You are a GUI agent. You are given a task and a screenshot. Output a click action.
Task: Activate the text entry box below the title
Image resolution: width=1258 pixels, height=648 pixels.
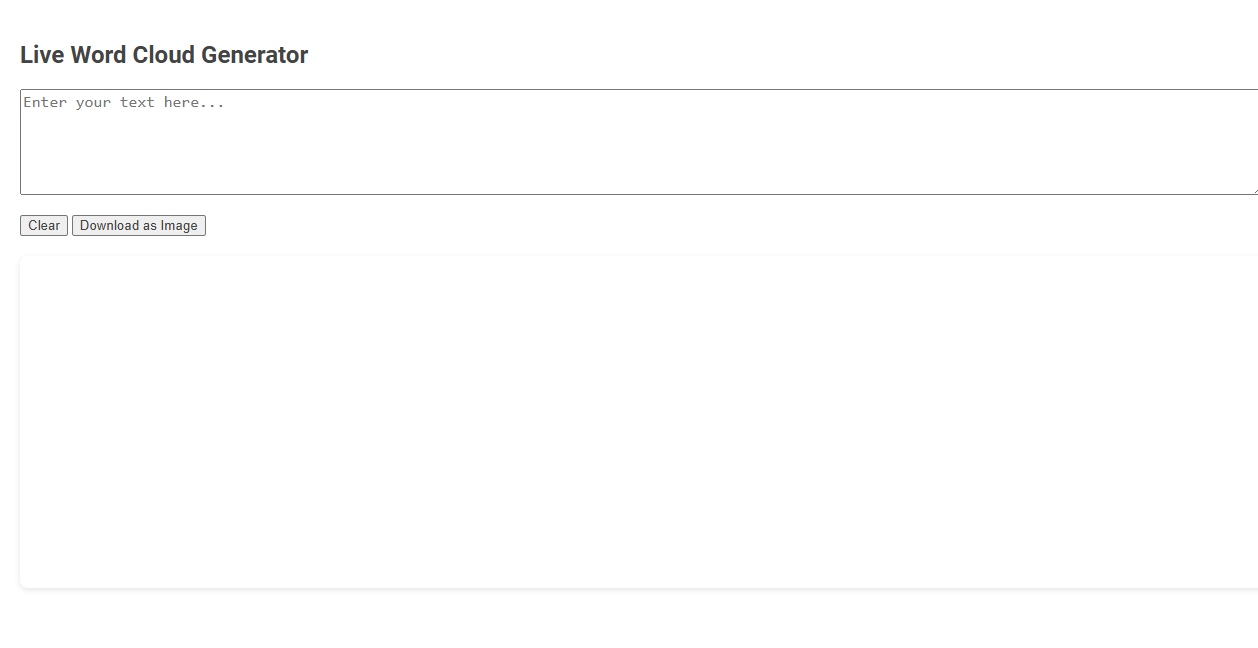[638, 142]
